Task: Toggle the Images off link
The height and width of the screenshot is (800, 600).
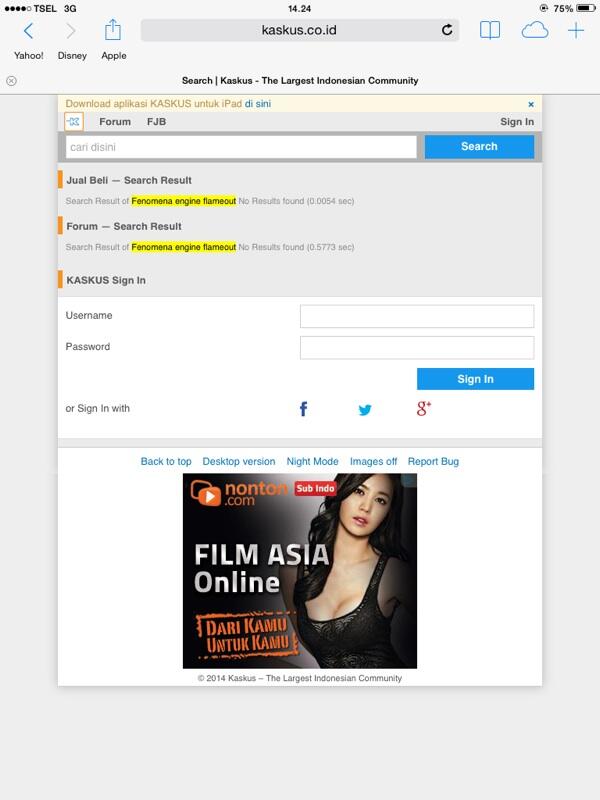Action: tap(373, 461)
